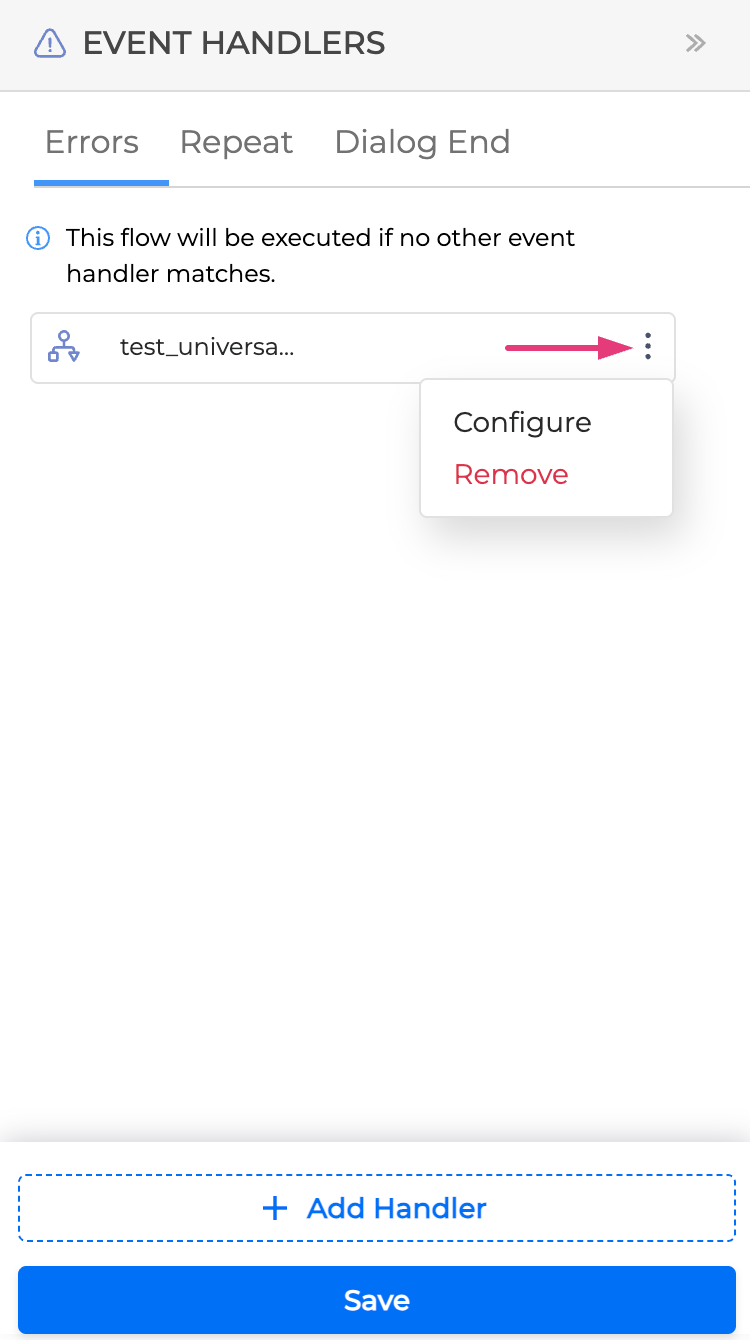
Task: Select the Dialog End tab
Action: [x=422, y=143]
